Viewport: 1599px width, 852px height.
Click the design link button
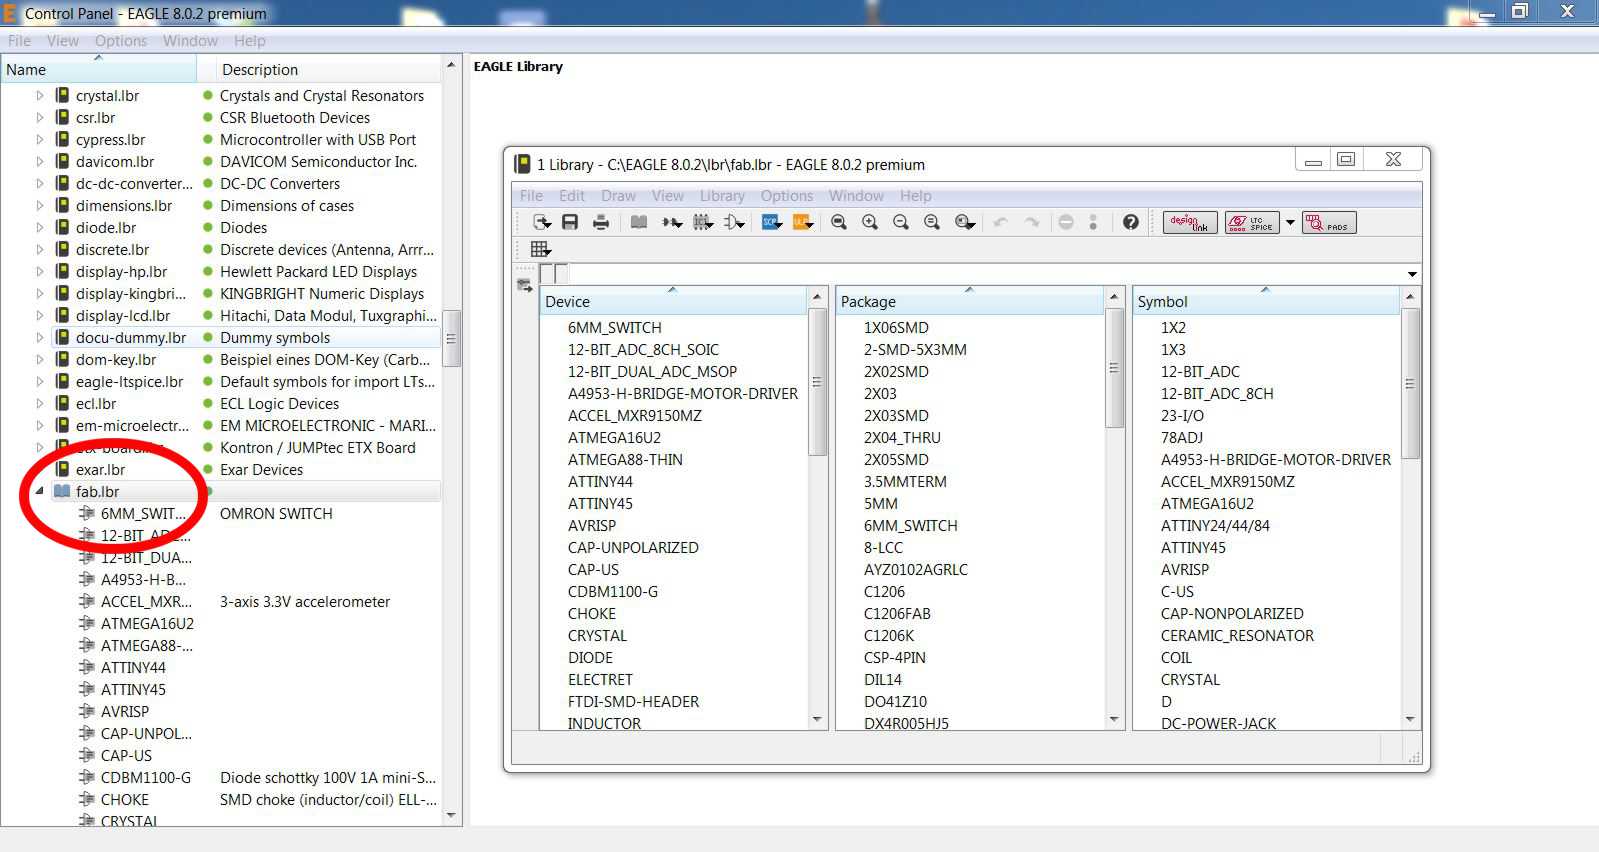point(1190,222)
